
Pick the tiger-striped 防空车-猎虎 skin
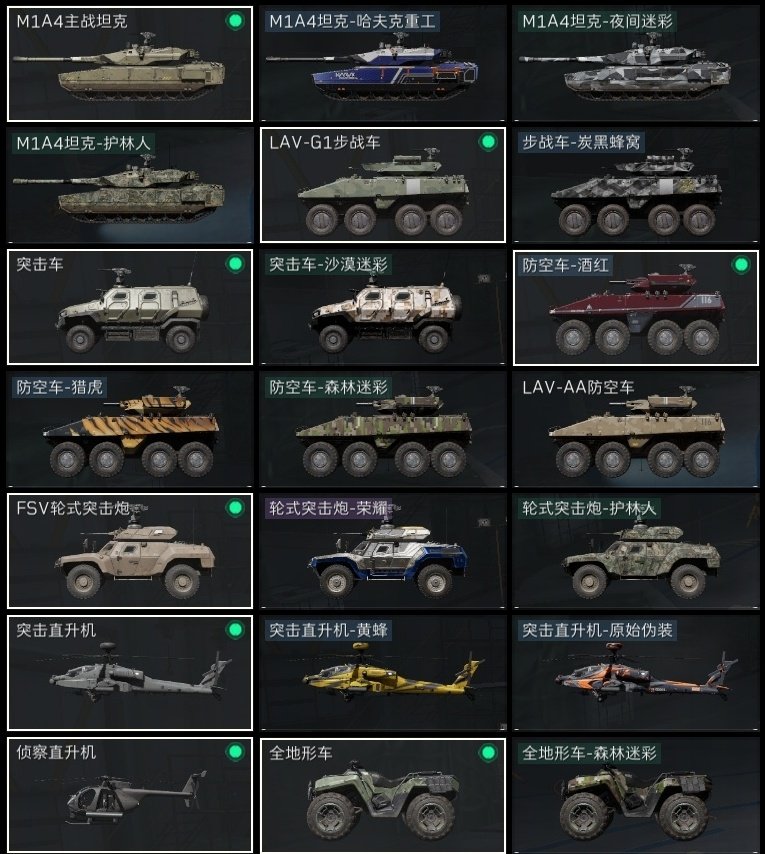130,429
